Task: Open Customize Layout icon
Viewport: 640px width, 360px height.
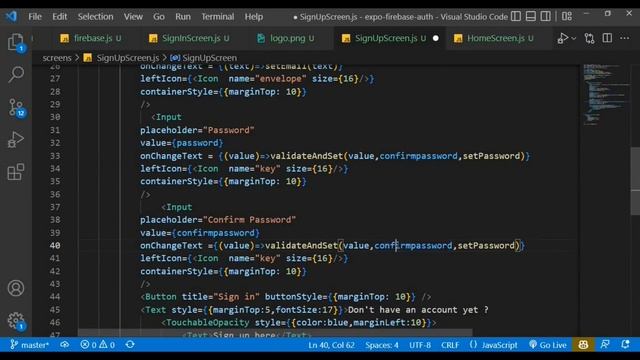Action: (567, 16)
